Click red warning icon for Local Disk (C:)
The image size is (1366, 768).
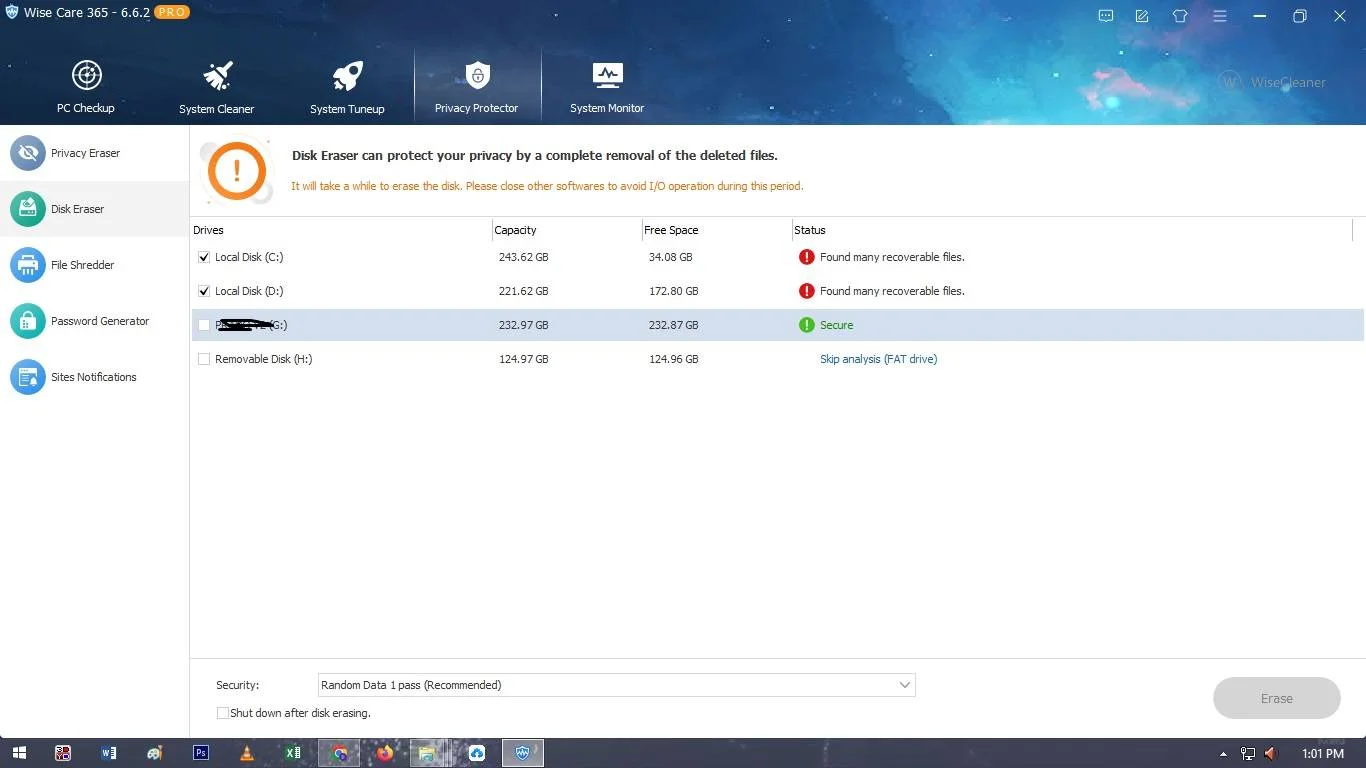[807, 257]
